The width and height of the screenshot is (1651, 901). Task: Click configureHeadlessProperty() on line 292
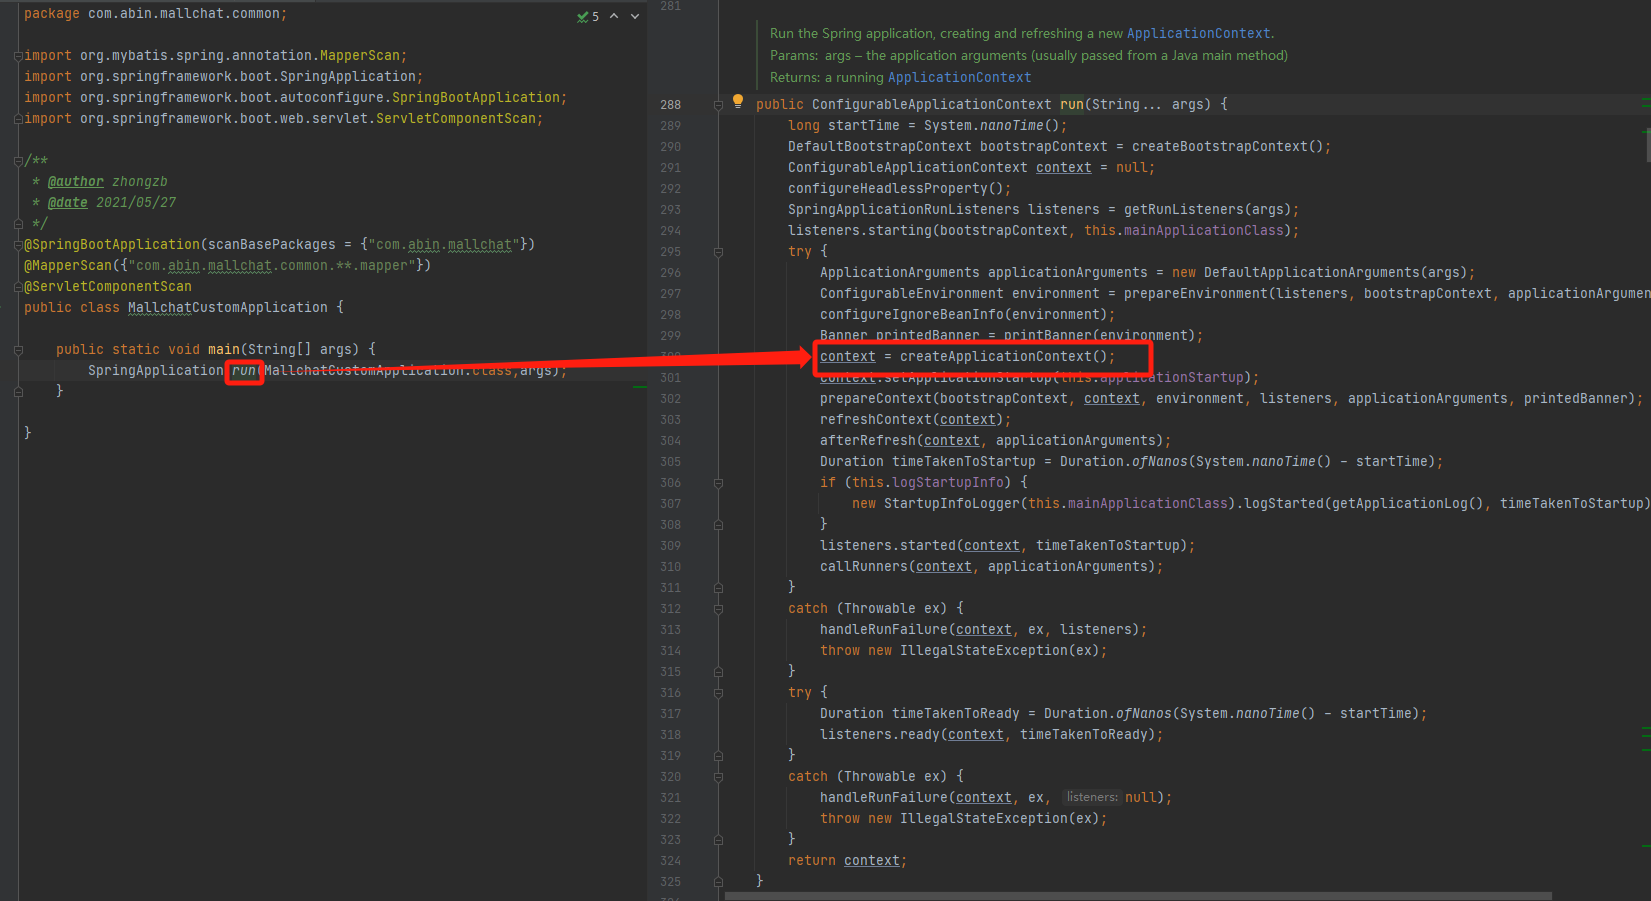pos(896,189)
